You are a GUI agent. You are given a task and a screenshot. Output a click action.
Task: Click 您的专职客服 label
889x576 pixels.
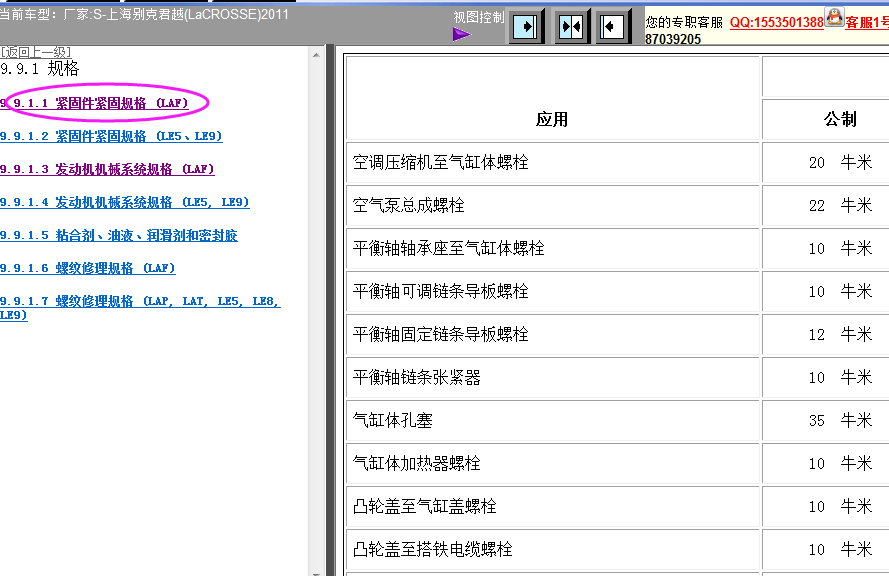684,22
